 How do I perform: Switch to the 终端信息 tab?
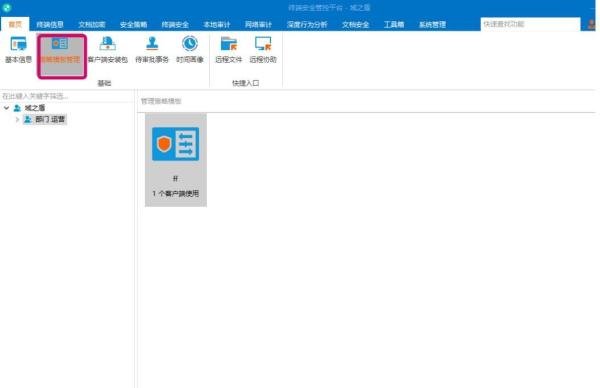pyautogui.click(x=50, y=24)
